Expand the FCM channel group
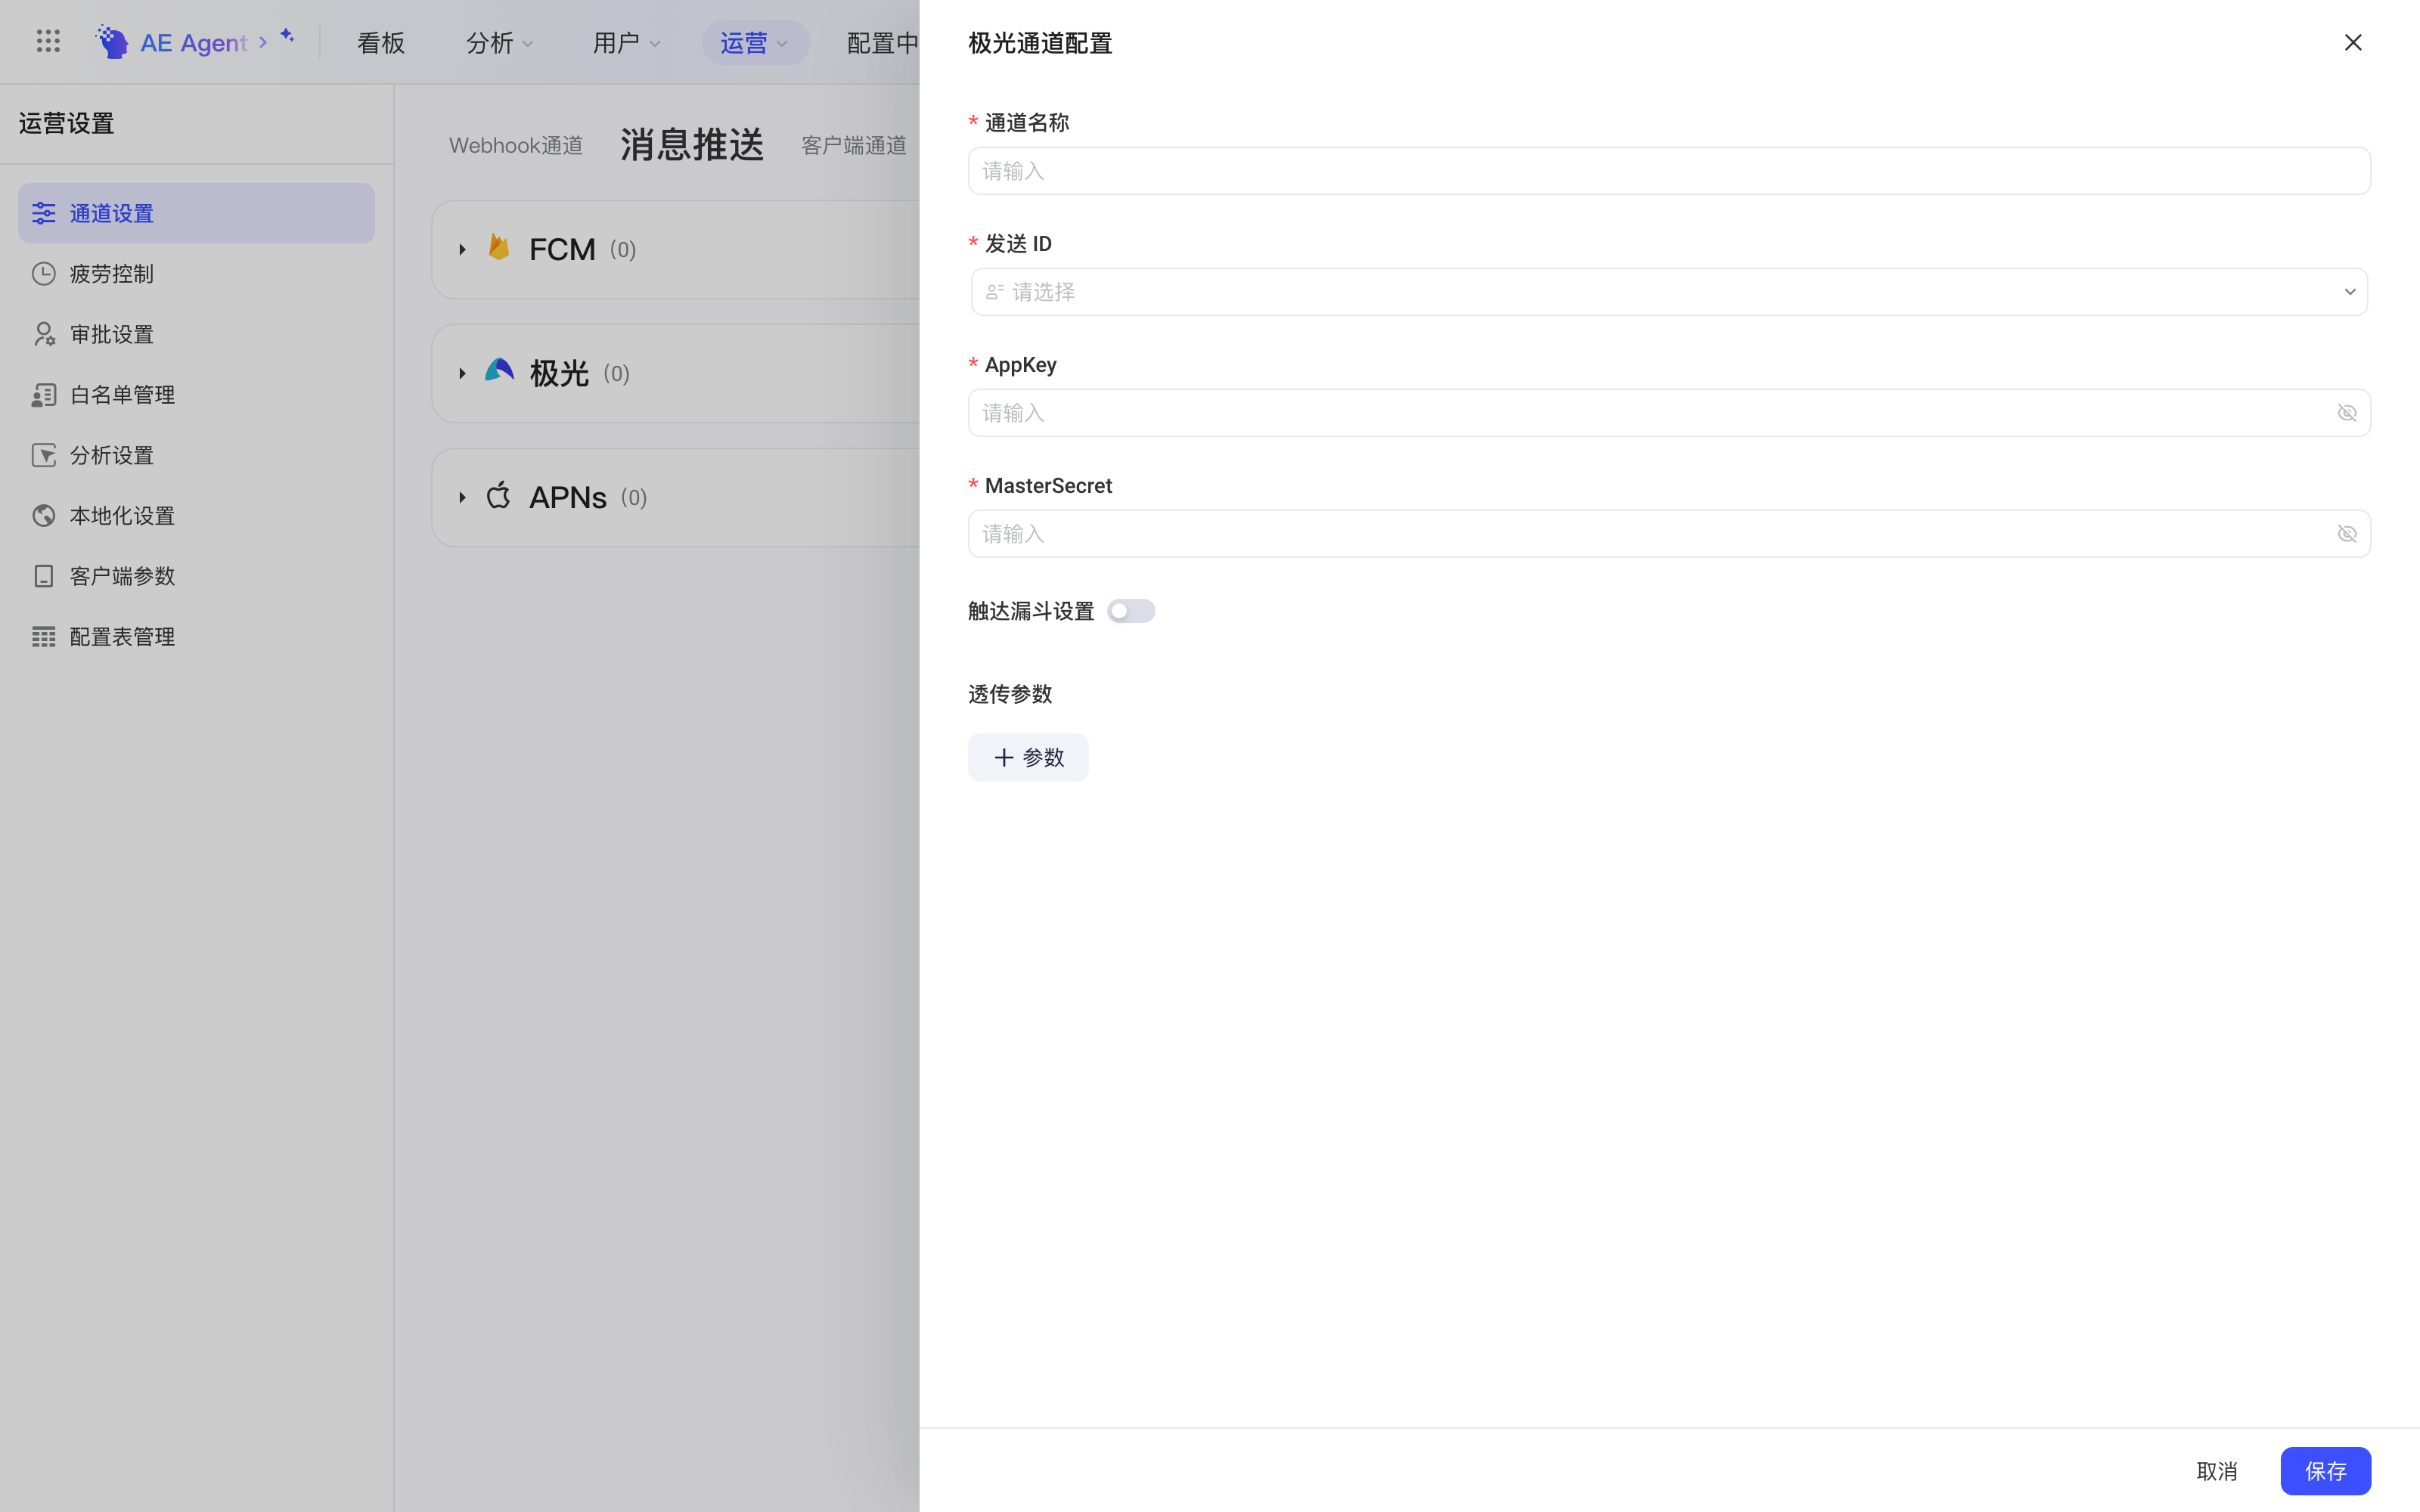 click(462, 249)
